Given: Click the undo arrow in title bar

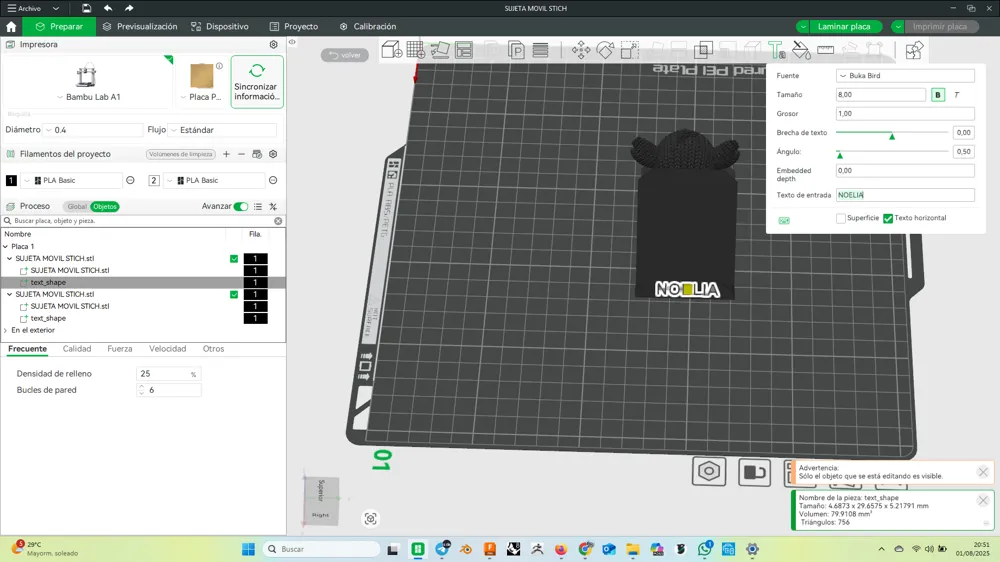Looking at the screenshot, I should coord(108,8).
